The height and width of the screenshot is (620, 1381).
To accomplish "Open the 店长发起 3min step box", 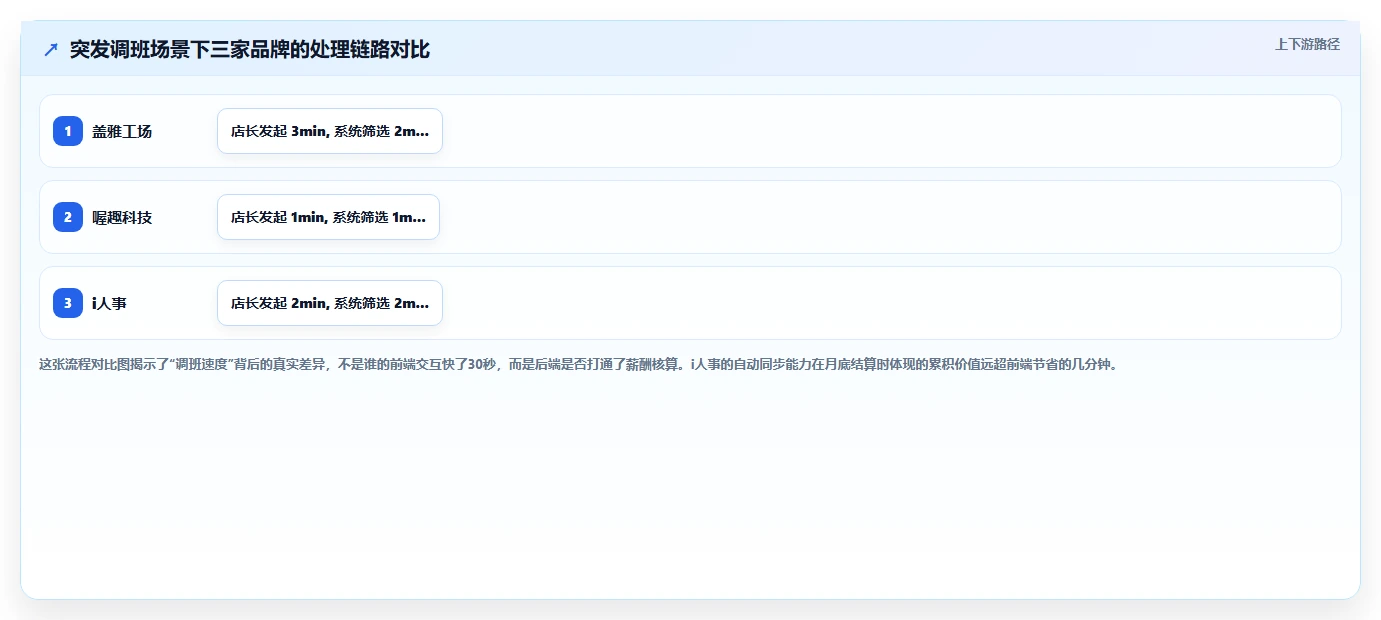I will click(x=330, y=131).
